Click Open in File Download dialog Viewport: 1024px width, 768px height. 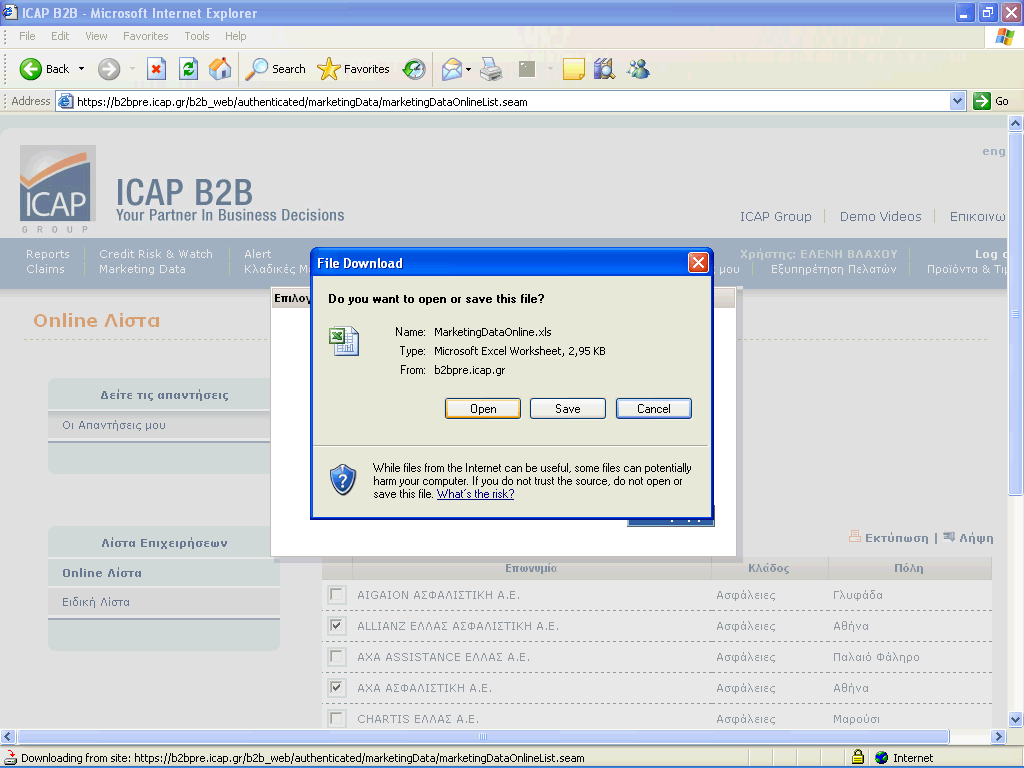tap(483, 409)
